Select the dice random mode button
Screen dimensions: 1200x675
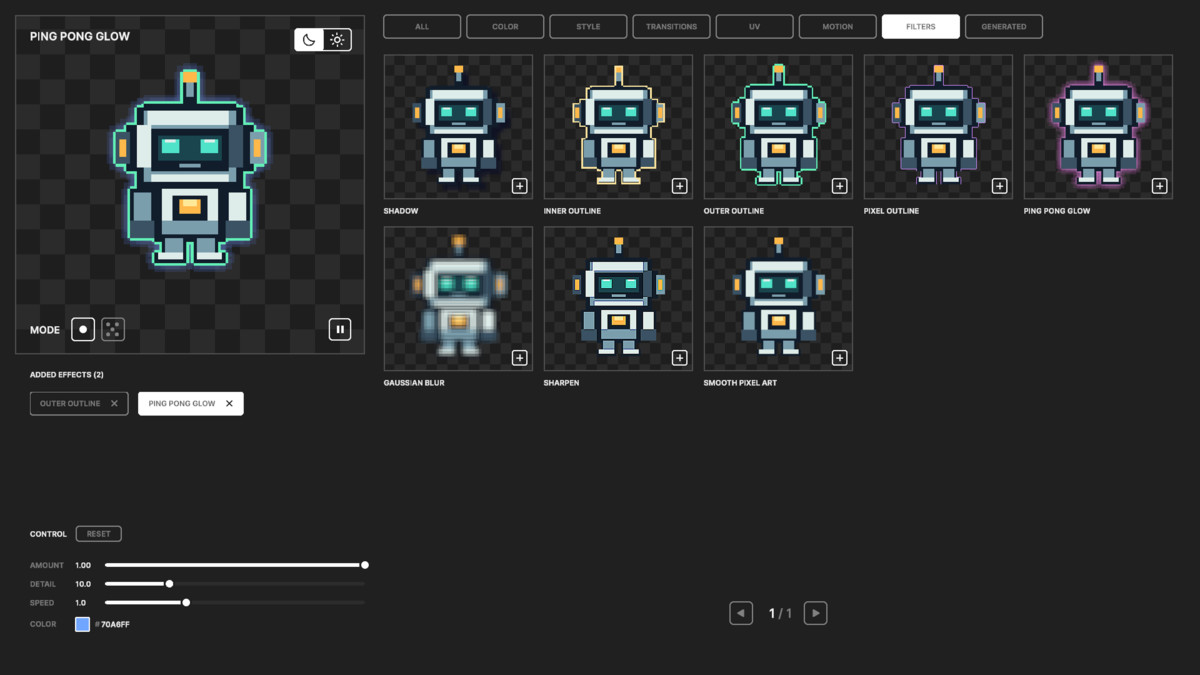[113, 329]
